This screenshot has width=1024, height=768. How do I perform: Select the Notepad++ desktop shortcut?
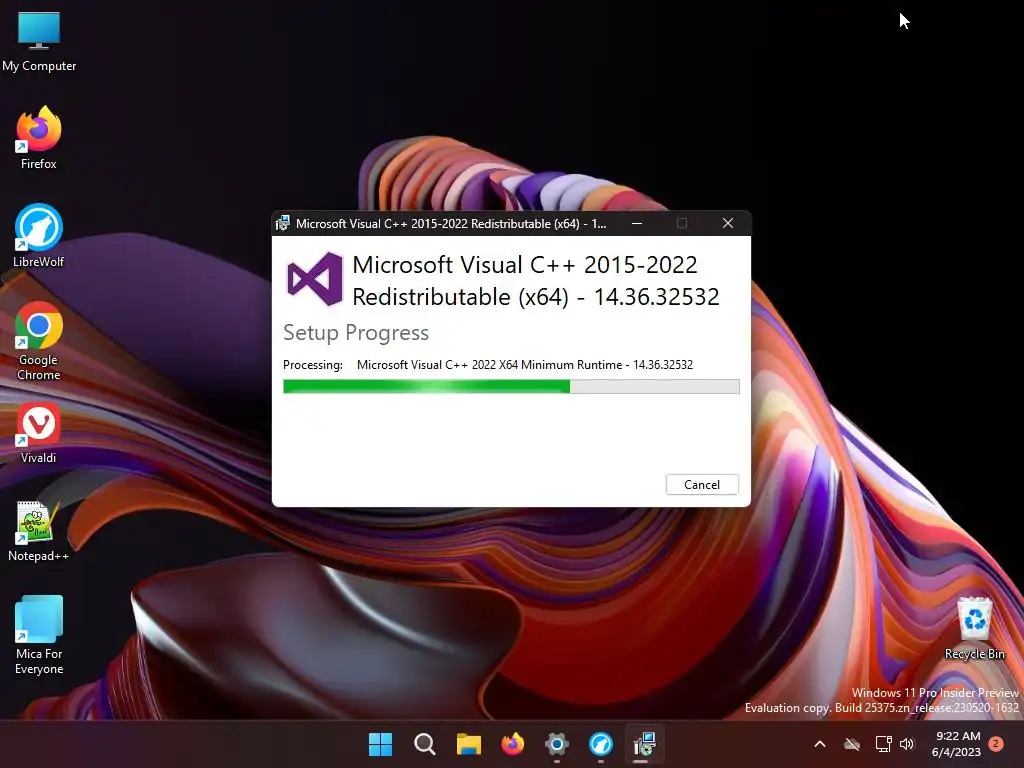(x=39, y=532)
